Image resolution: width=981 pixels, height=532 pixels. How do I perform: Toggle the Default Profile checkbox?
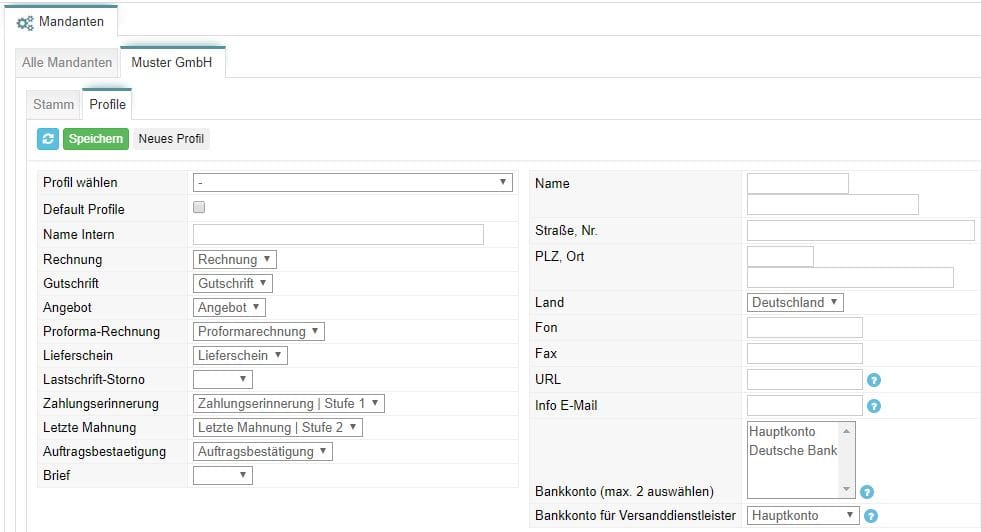pyautogui.click(x=199, y=207)
